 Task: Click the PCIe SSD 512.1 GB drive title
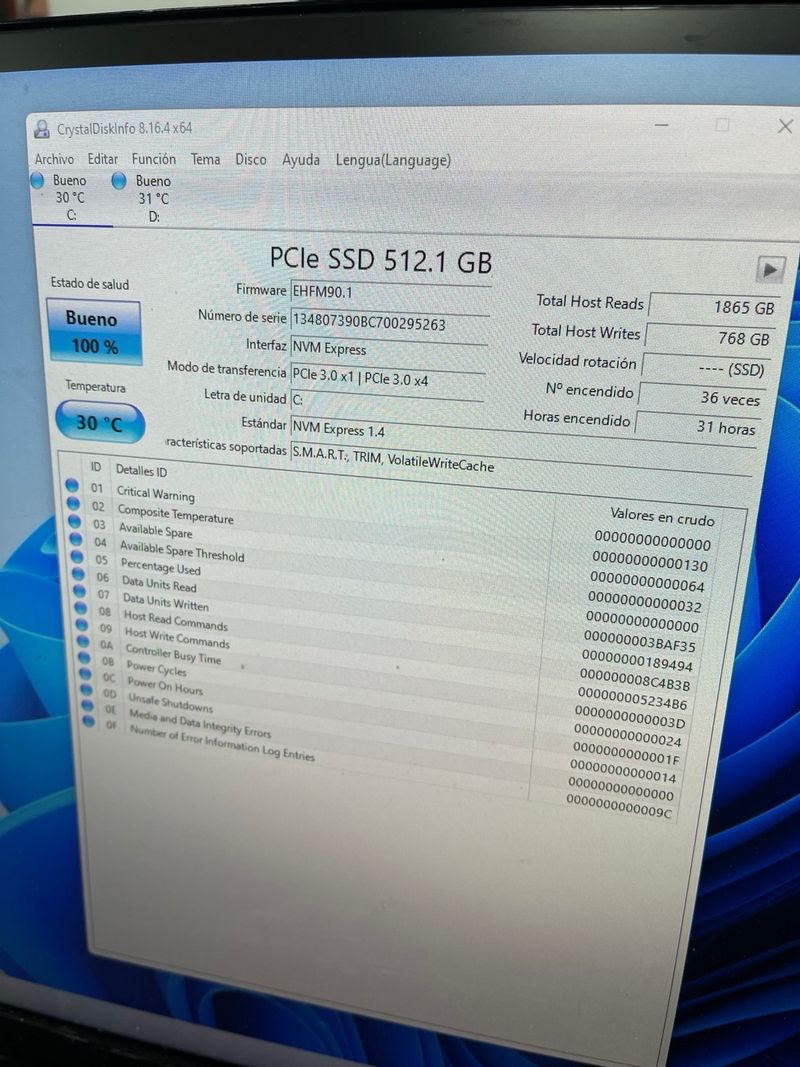(x=380, y=259)
